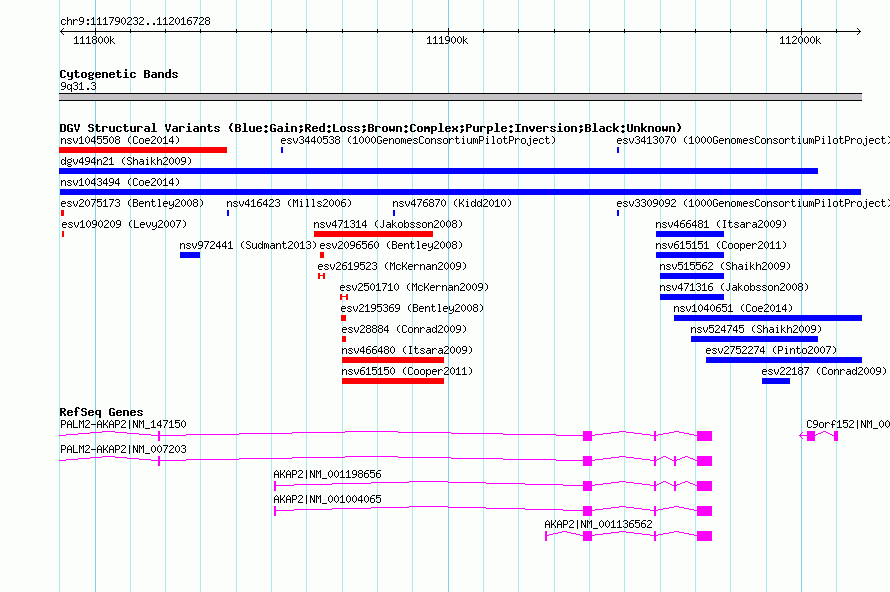Click the esv22187 (Conrad2009) blue bar
The width and height of the screenshot is (890, 592).
tap(776, 381)
